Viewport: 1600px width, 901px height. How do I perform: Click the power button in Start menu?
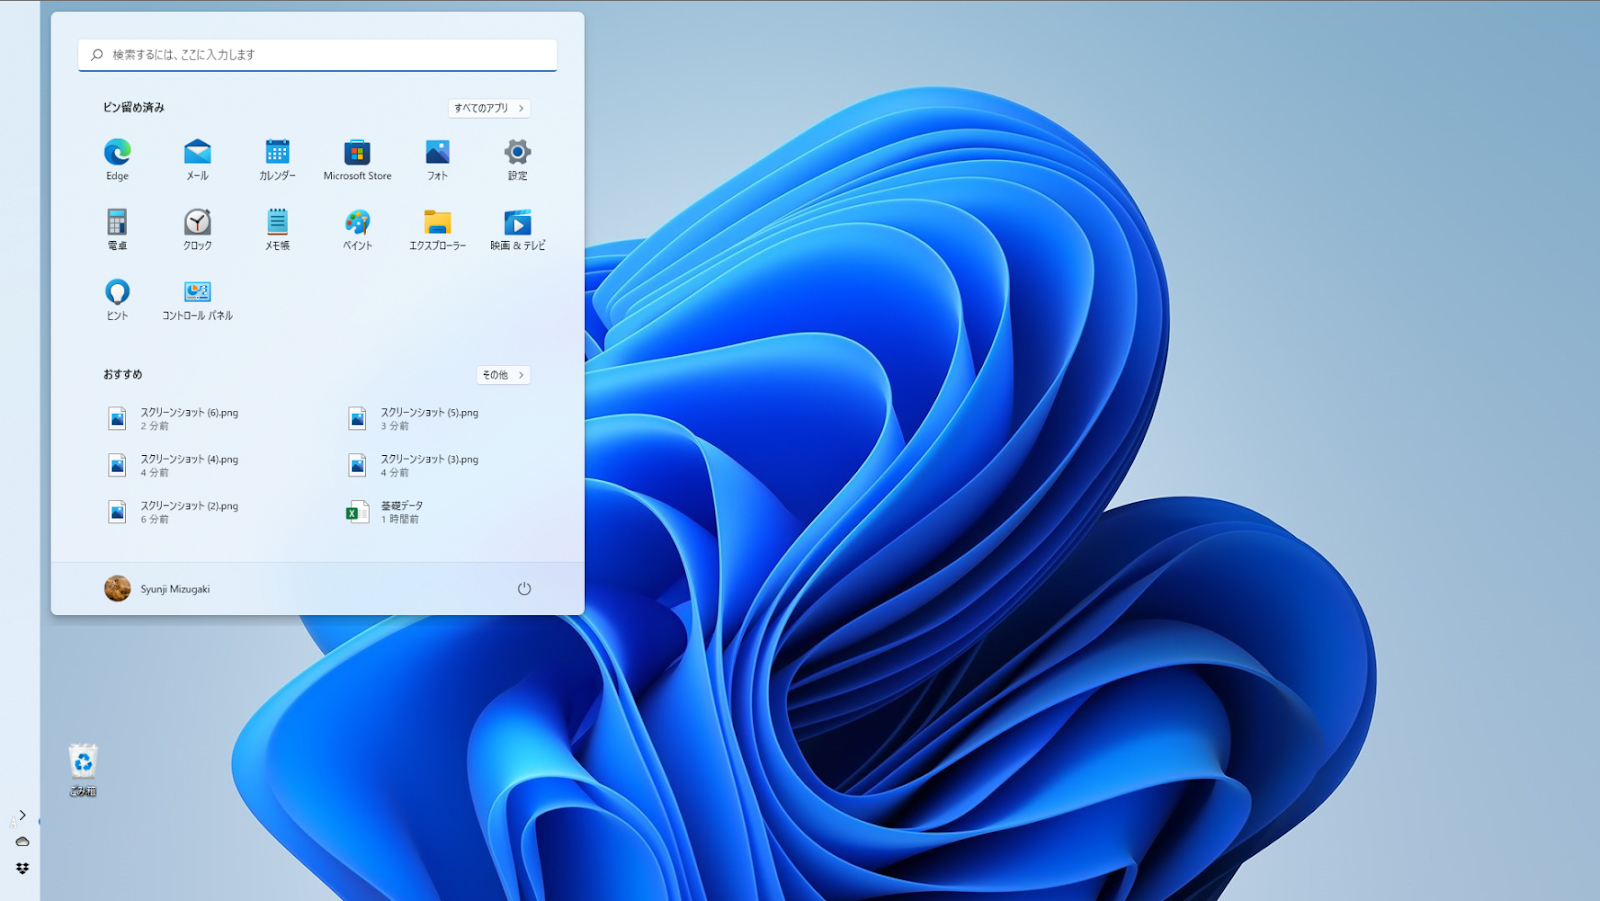click(x=524, y=589)
